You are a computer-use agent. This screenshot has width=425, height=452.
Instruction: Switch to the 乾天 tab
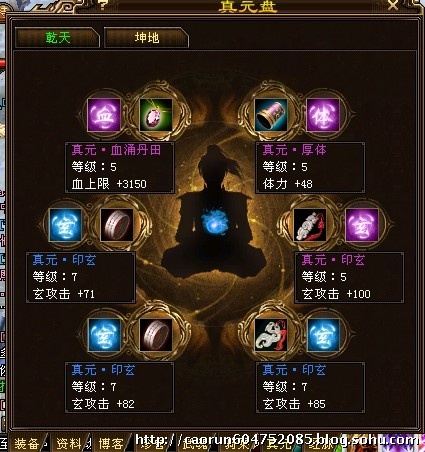point(57,38)
